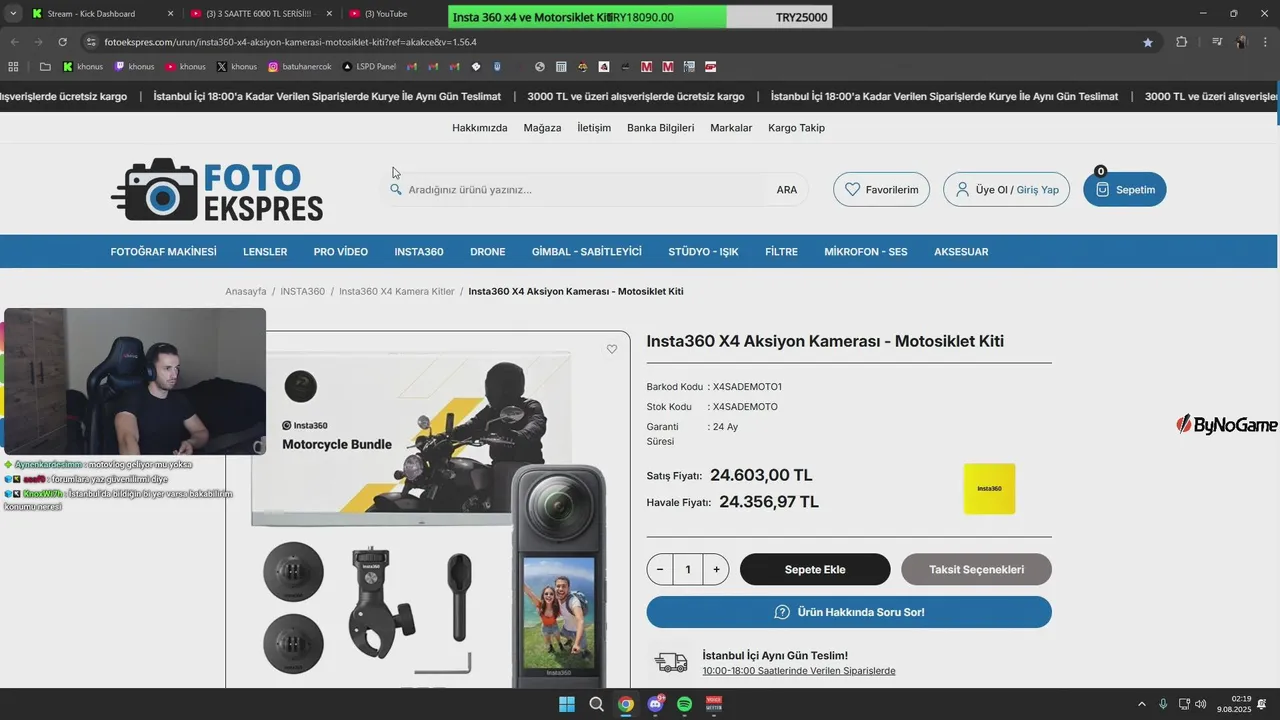This screenshot has height=720, width=1280.
Task: Click Insta360 X4 Kamera Kitler breadcrumb
Action: click(x=397, y=291)
